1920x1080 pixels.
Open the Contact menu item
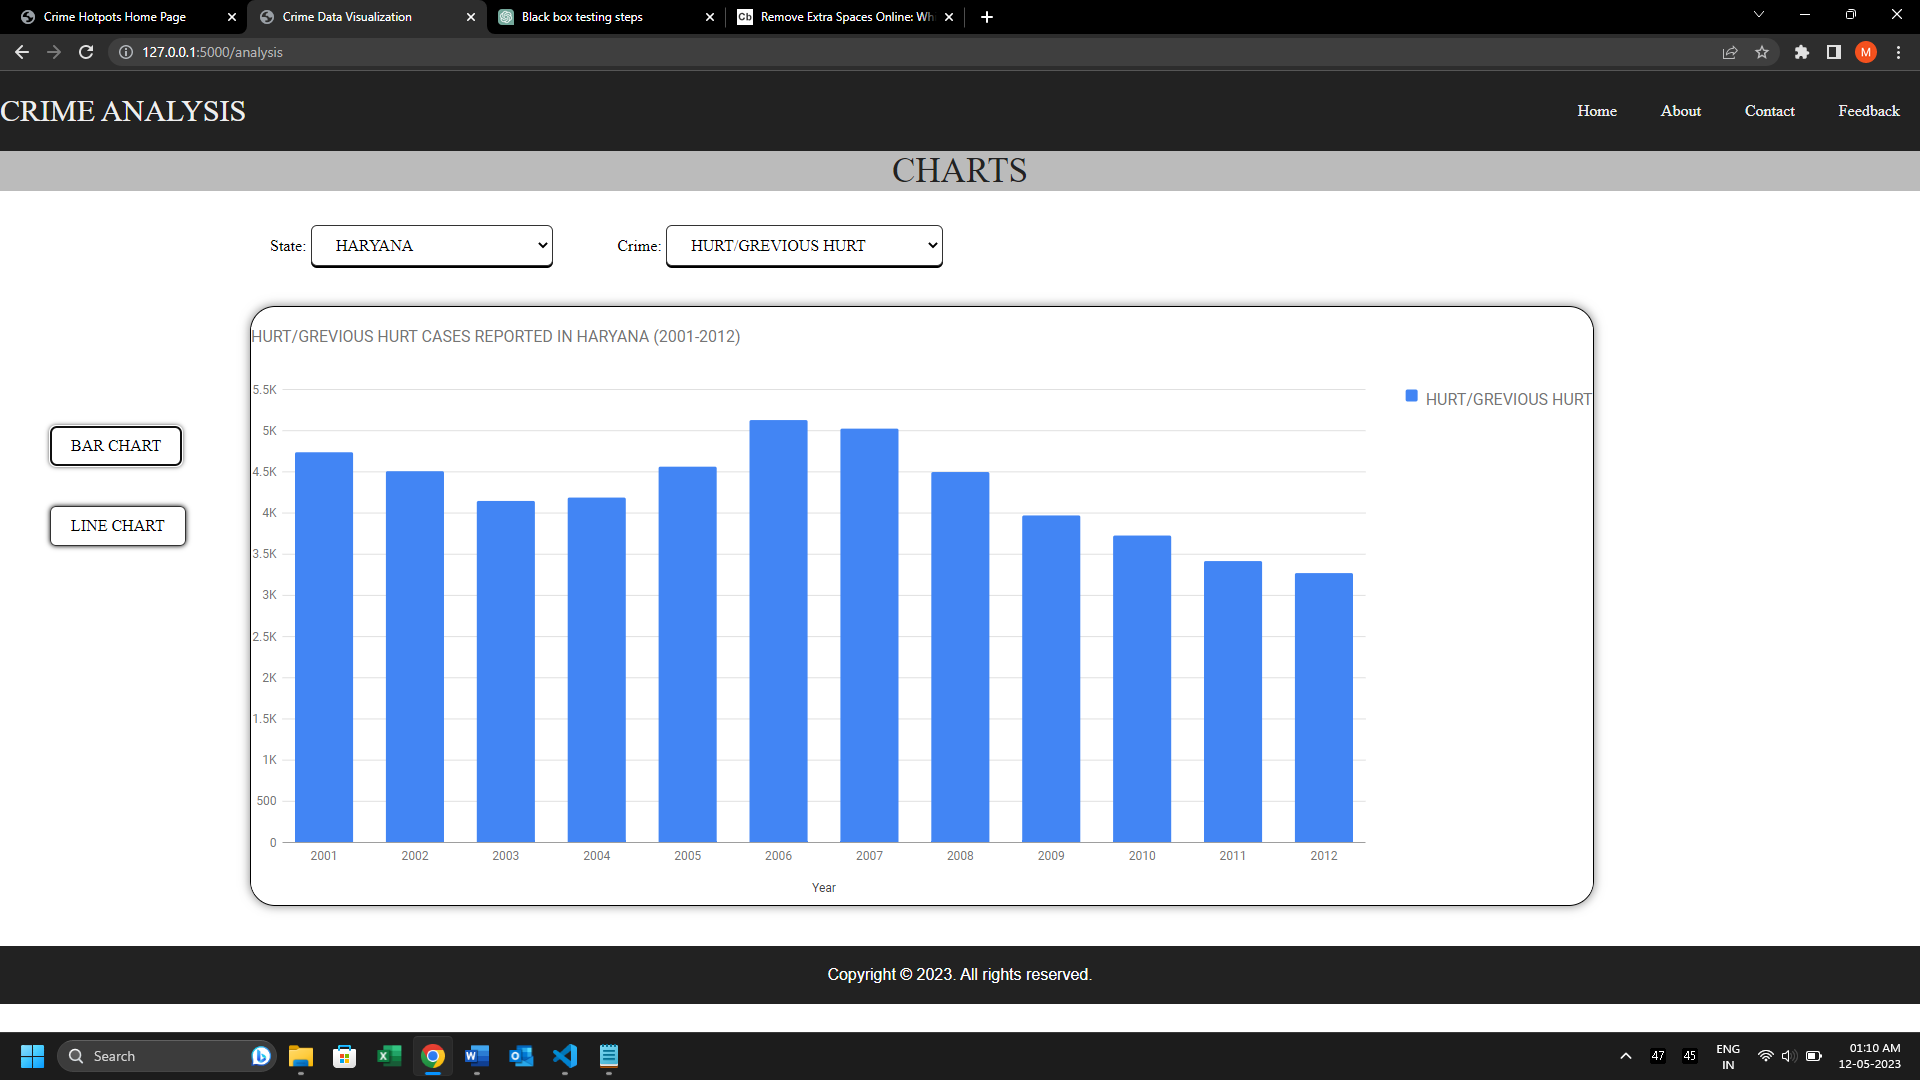(1769, 111)
